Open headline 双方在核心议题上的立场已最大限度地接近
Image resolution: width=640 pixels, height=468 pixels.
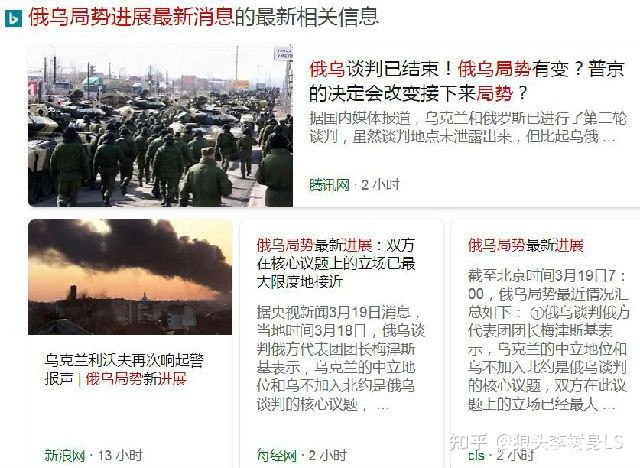tap(336, 263)
